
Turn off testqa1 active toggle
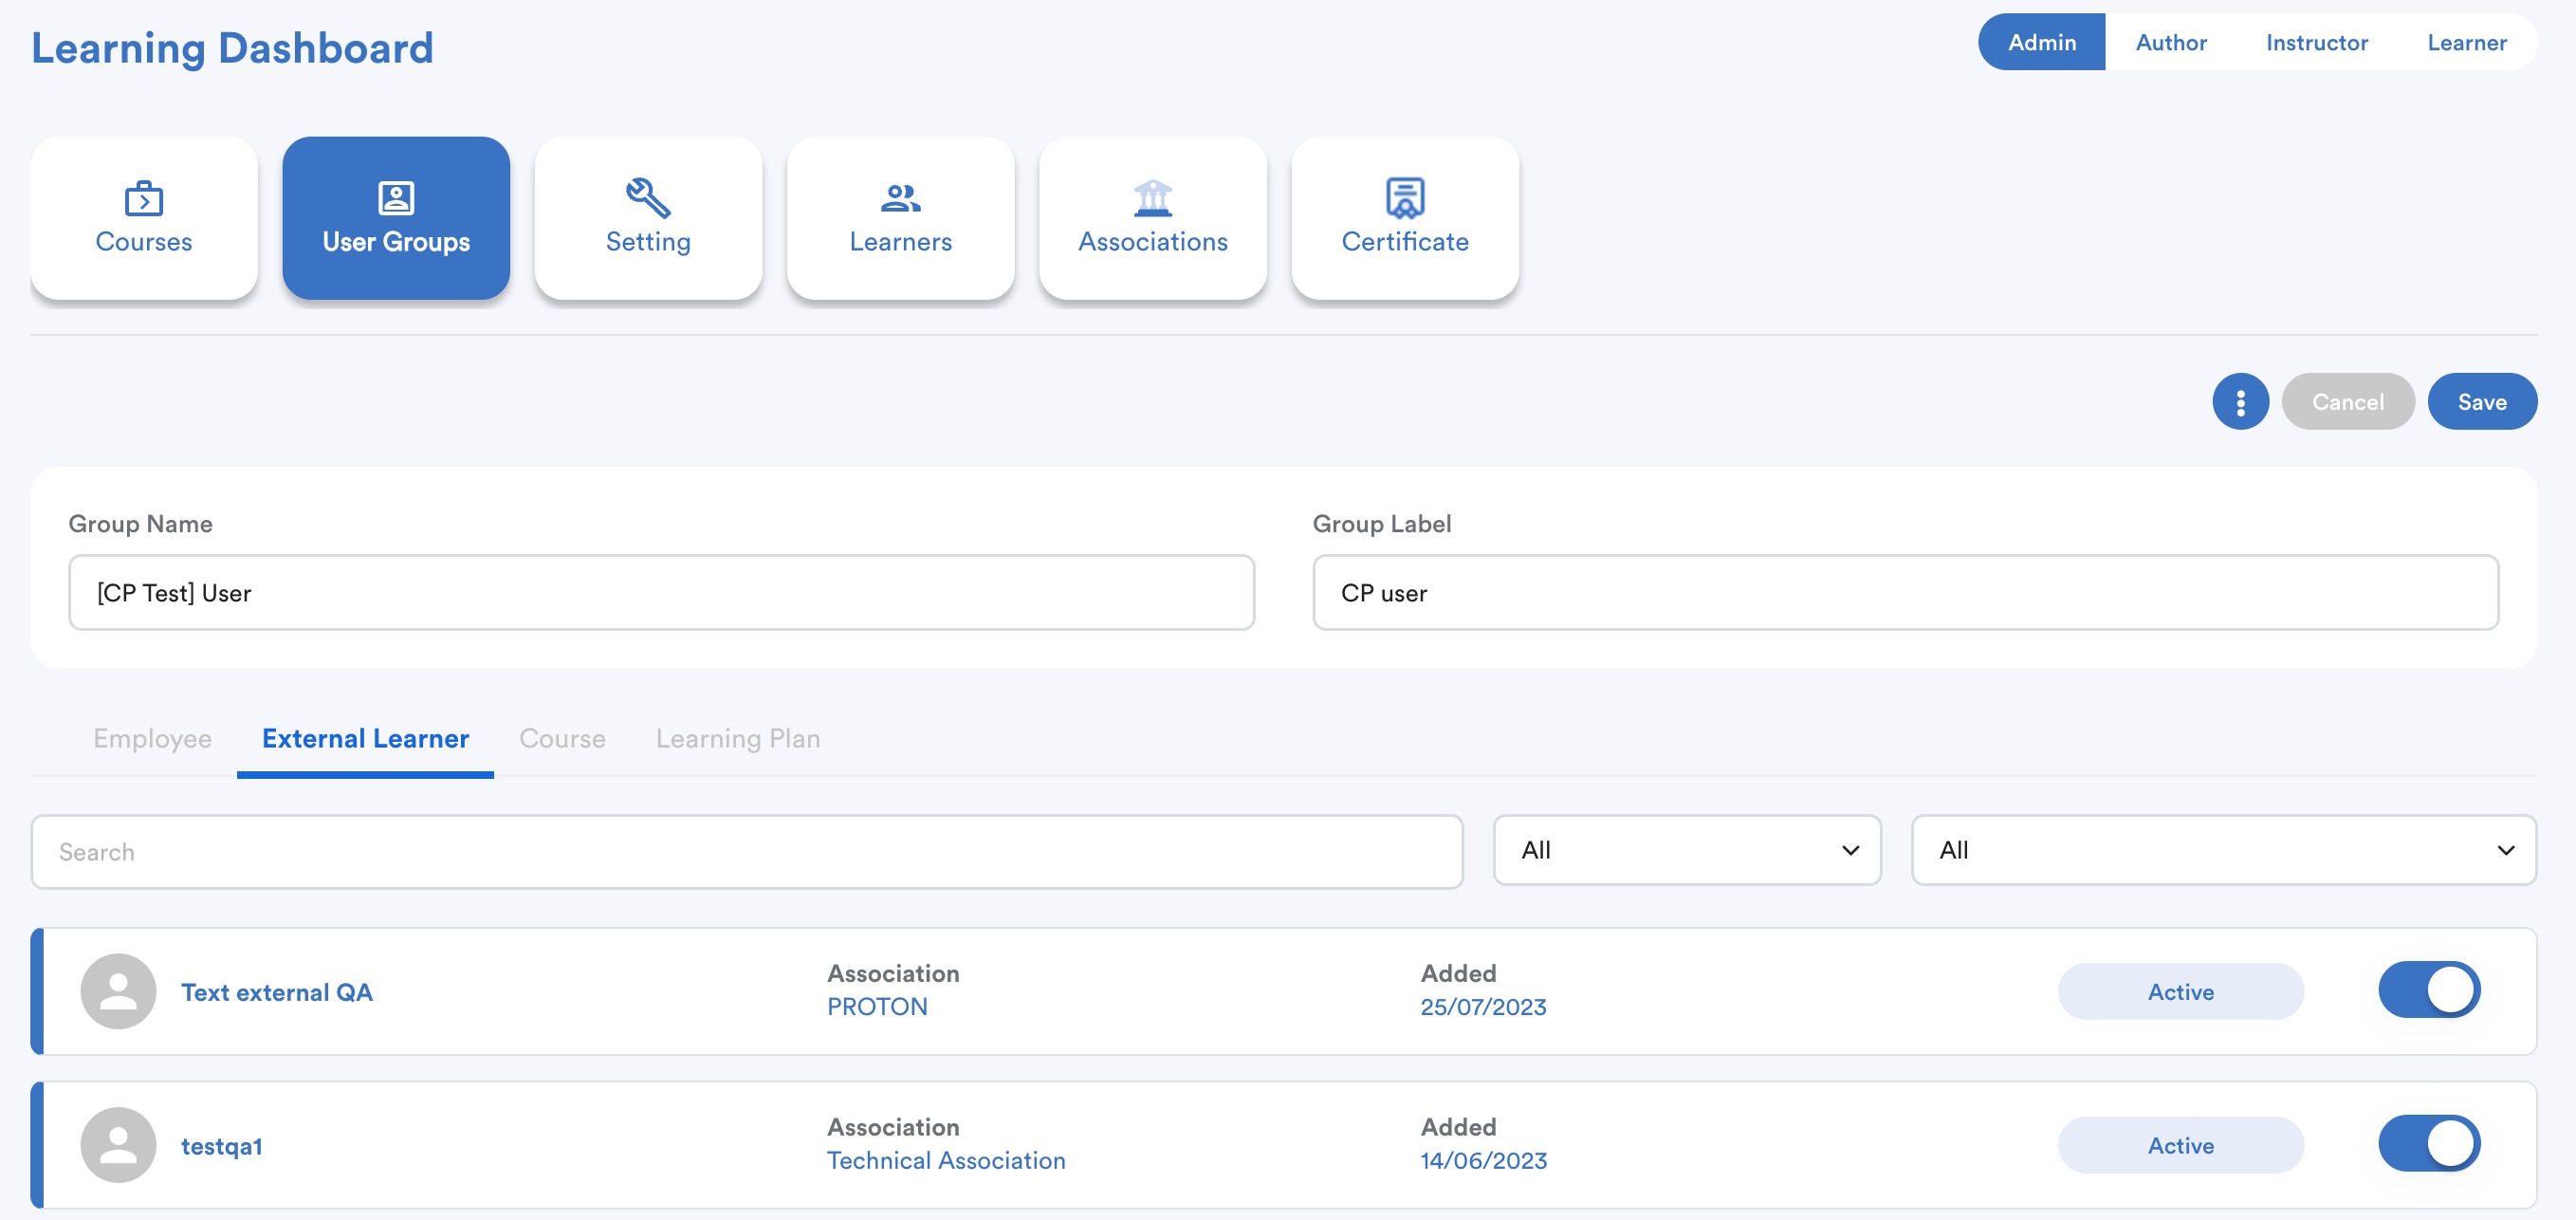2428,1144
